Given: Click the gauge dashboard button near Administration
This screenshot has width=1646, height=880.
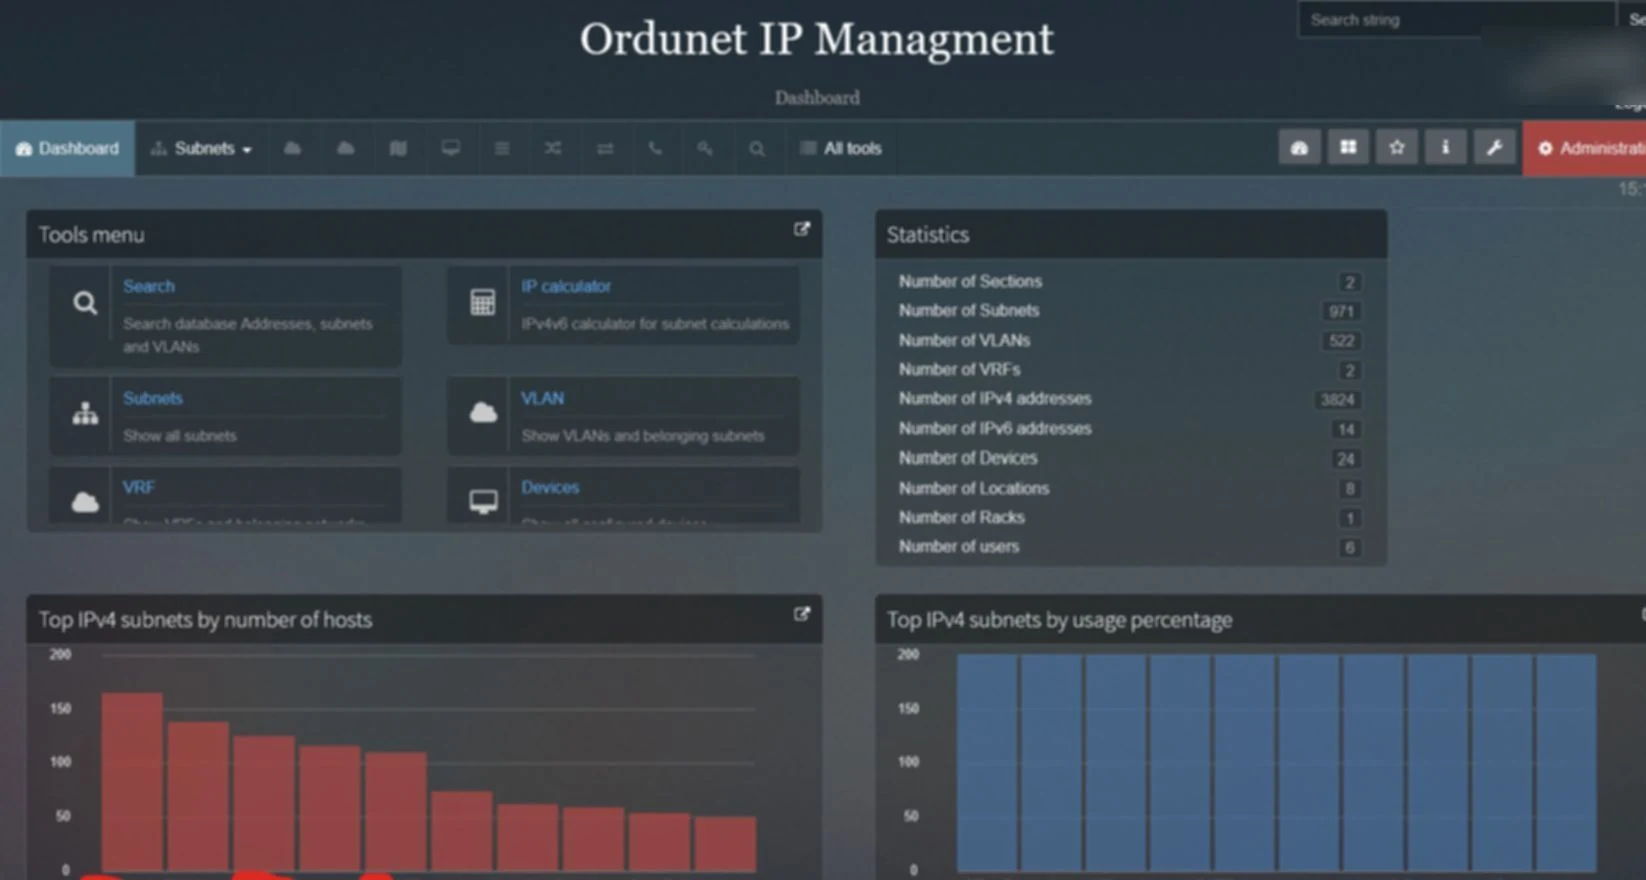Looking at the screenshot, I should (1299, 148).
